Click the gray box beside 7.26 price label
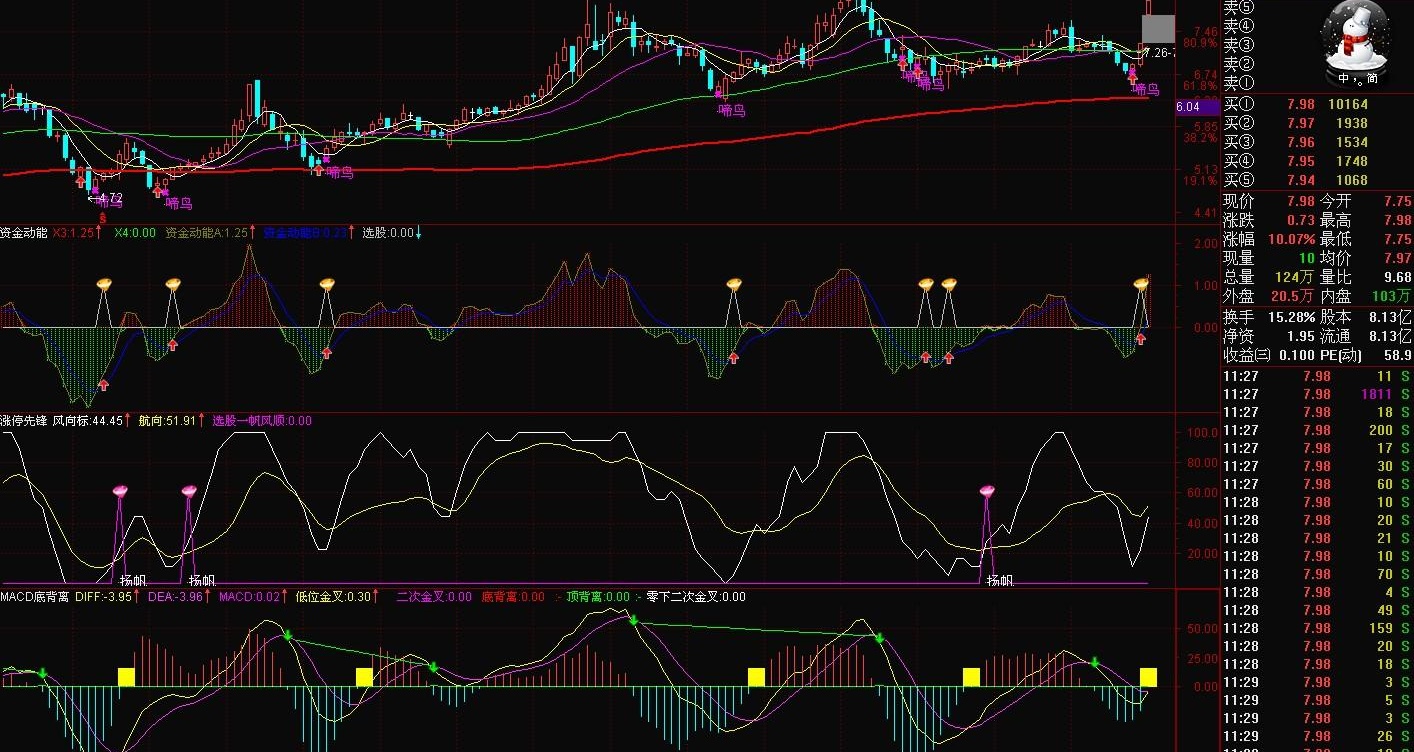The width and height of the screenshot is (1414, 752). click(1159, 29)
